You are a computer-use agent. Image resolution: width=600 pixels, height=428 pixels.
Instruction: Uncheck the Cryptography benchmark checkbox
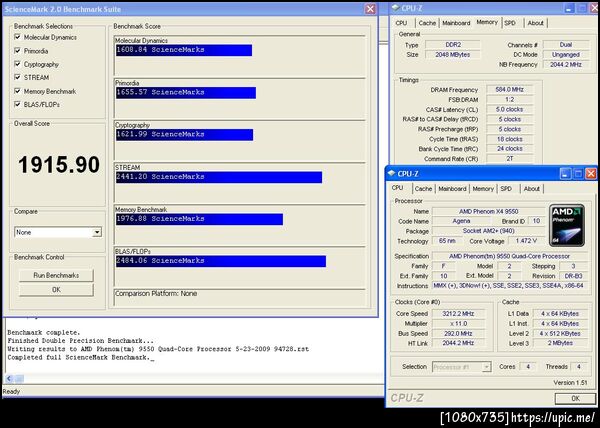point(17,64)
